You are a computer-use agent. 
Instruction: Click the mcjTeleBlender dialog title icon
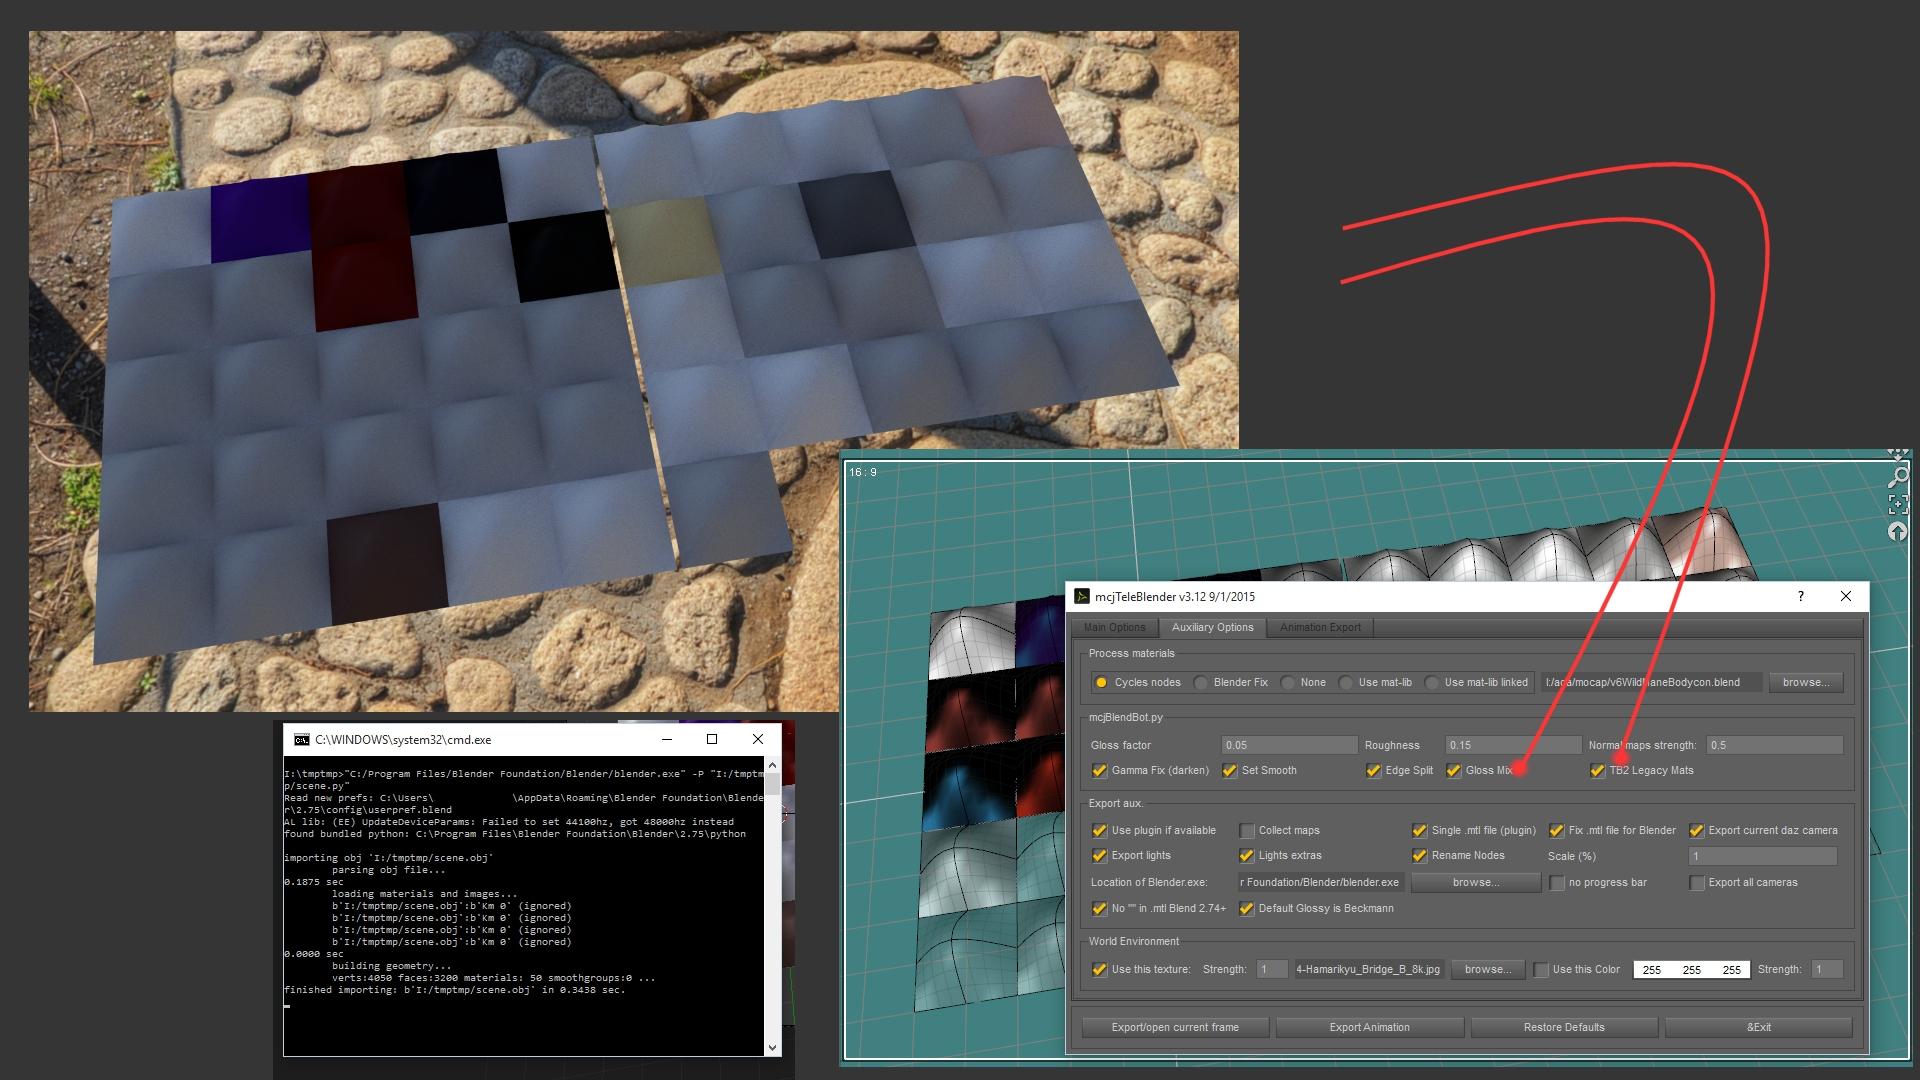[1082, 597]
